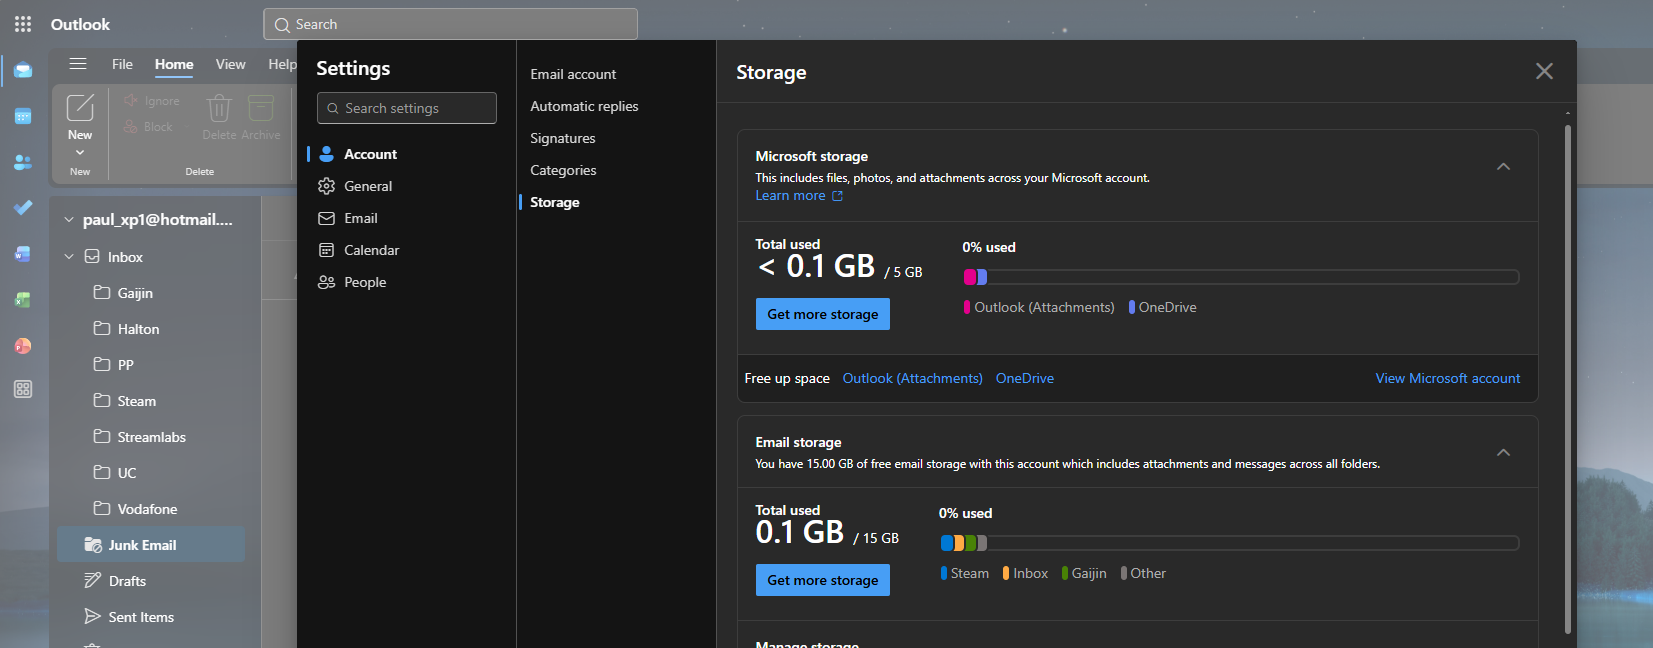The width and height of the screenshot is (1653, 648).
Task: Click the OneDrive legend color swatch
Action: (1132, 307)
